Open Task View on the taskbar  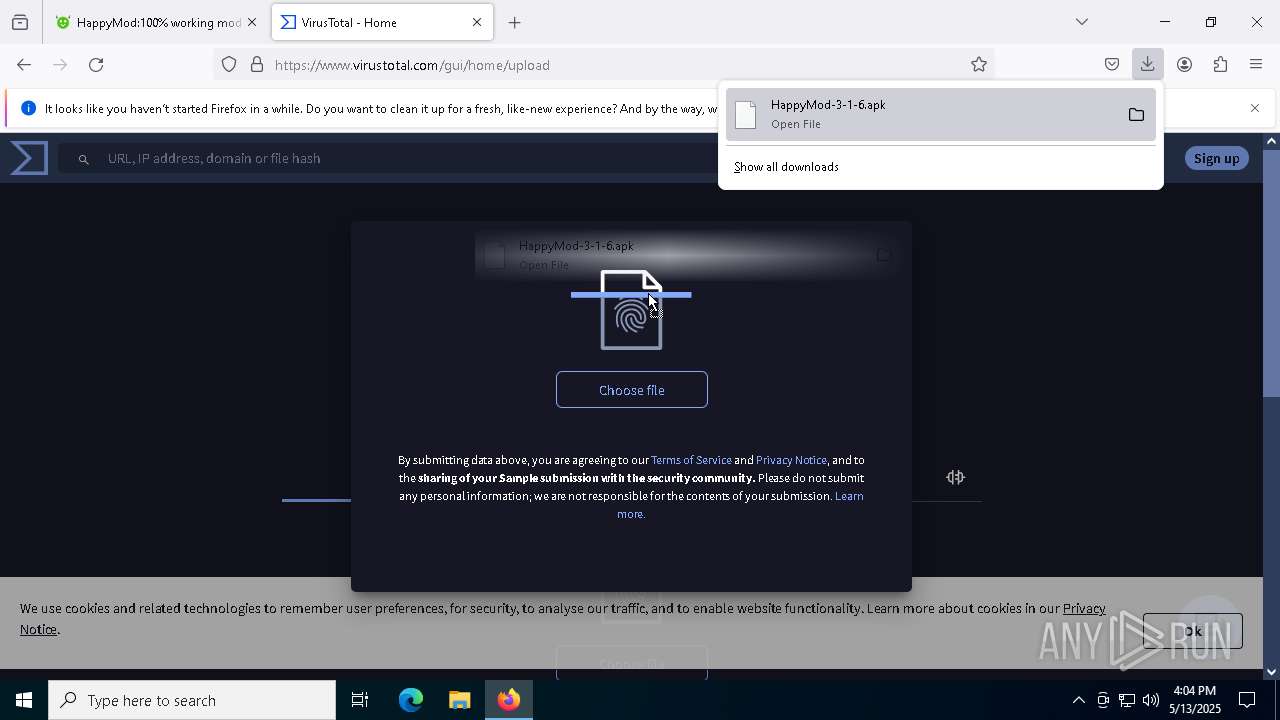point(360,700)
